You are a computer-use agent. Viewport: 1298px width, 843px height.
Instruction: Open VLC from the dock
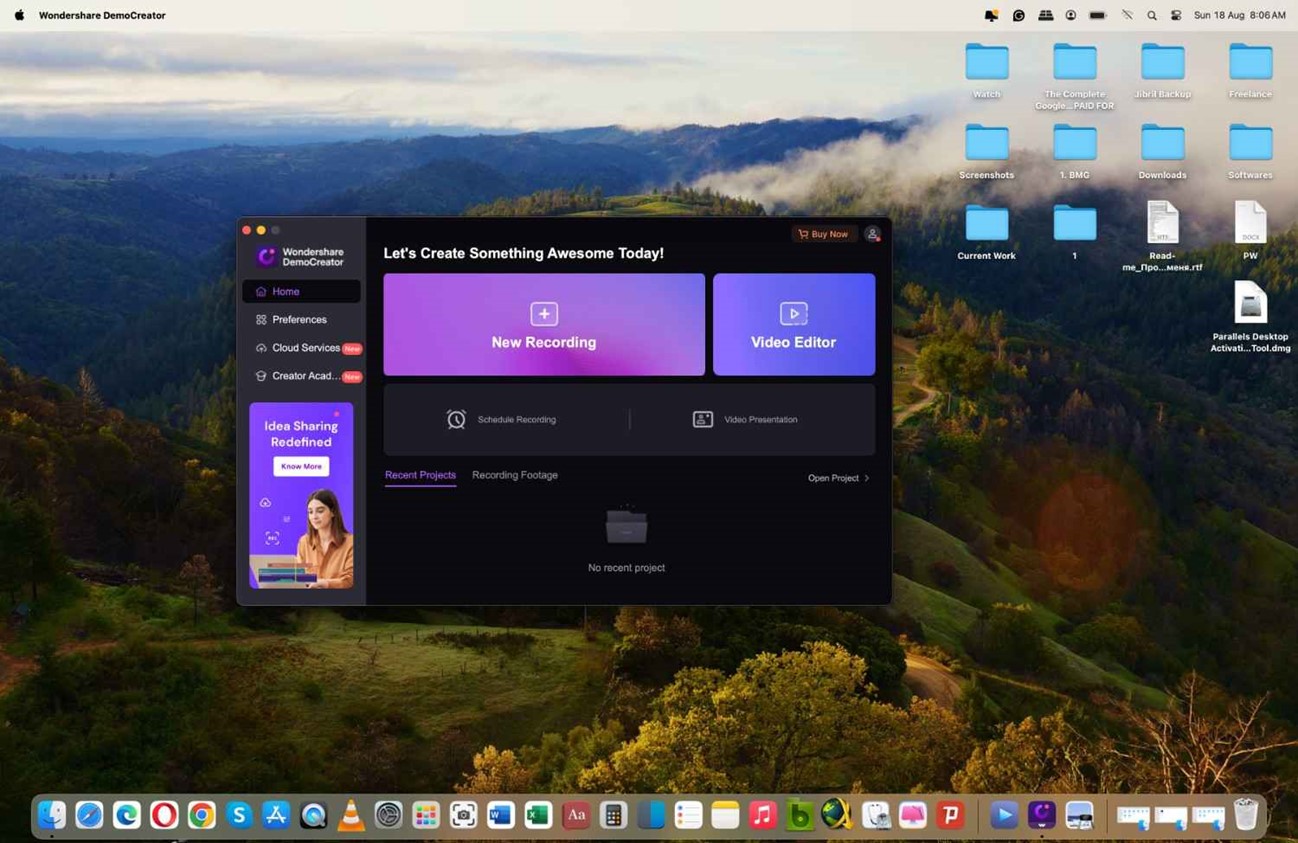coord(351,816)
